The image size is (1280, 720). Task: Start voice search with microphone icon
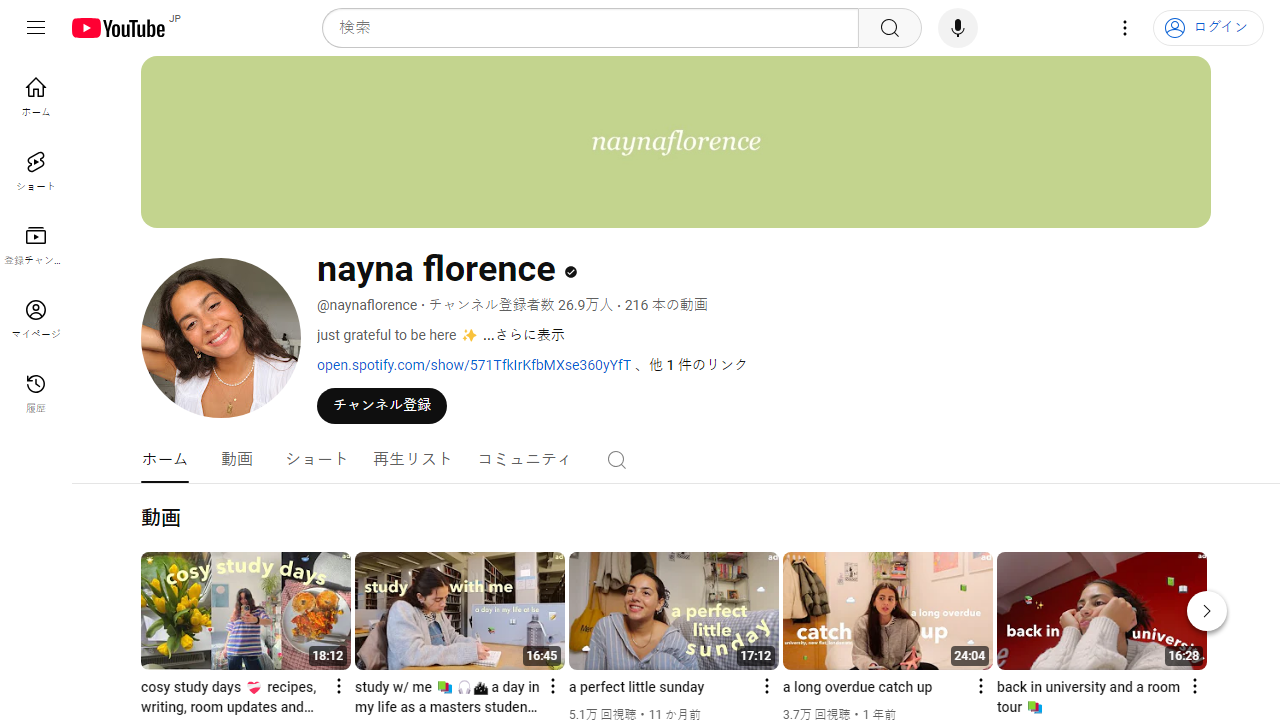coord(958,28)
